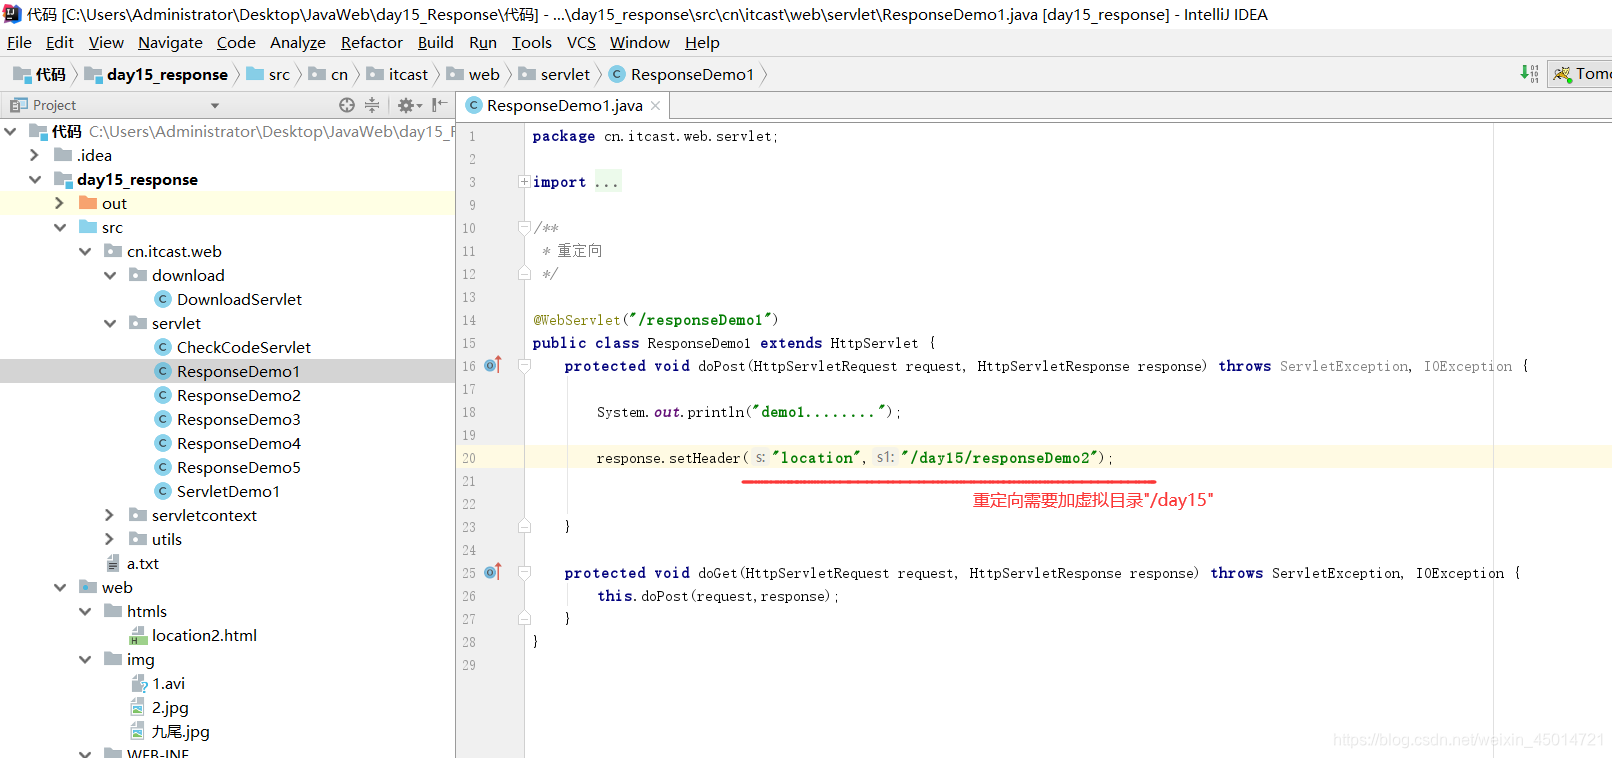
Task: Hide the Project tool window
Action: (439, 105)
